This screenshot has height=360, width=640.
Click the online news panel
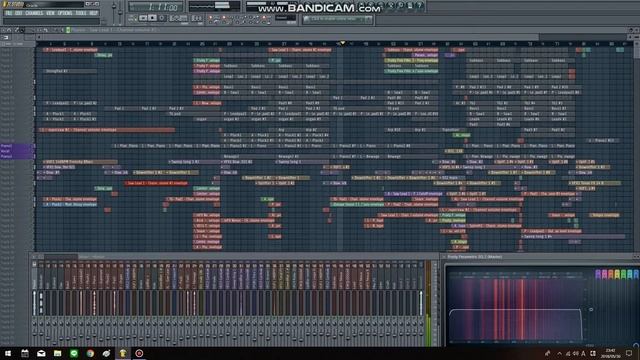coord(338,19)
